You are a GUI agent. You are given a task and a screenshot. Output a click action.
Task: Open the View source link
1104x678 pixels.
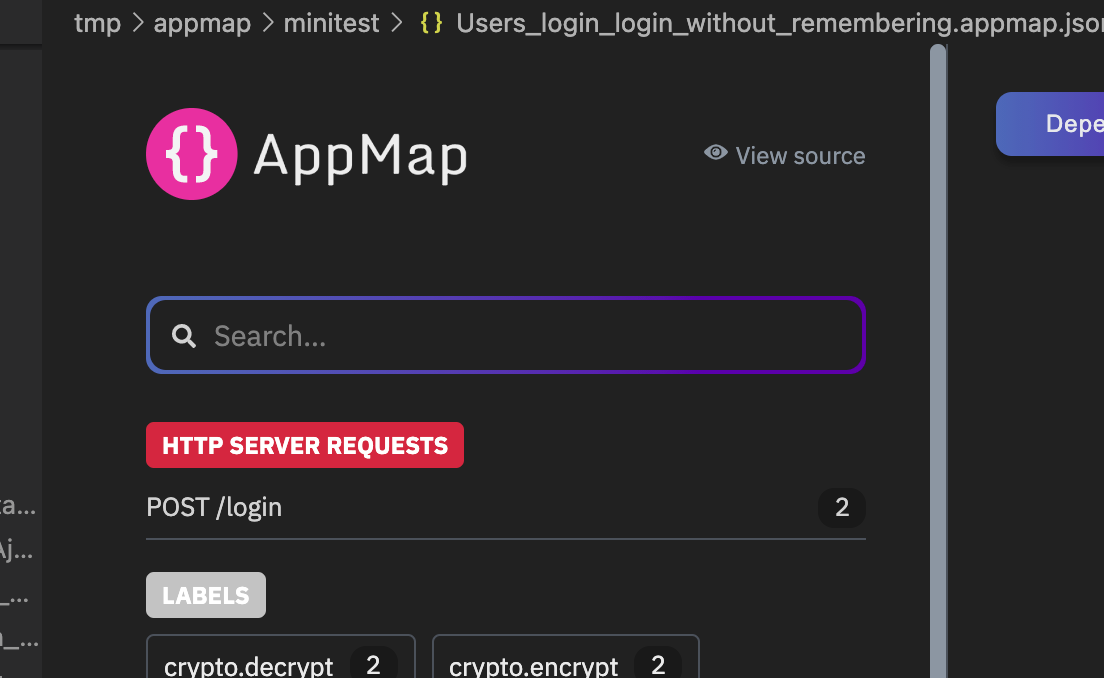point(799,155)
